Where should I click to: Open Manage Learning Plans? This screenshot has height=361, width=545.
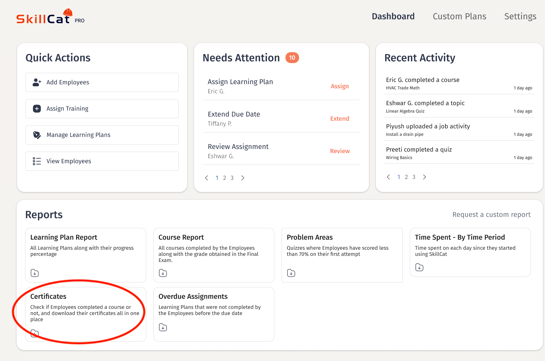click(x=102, y=135)
